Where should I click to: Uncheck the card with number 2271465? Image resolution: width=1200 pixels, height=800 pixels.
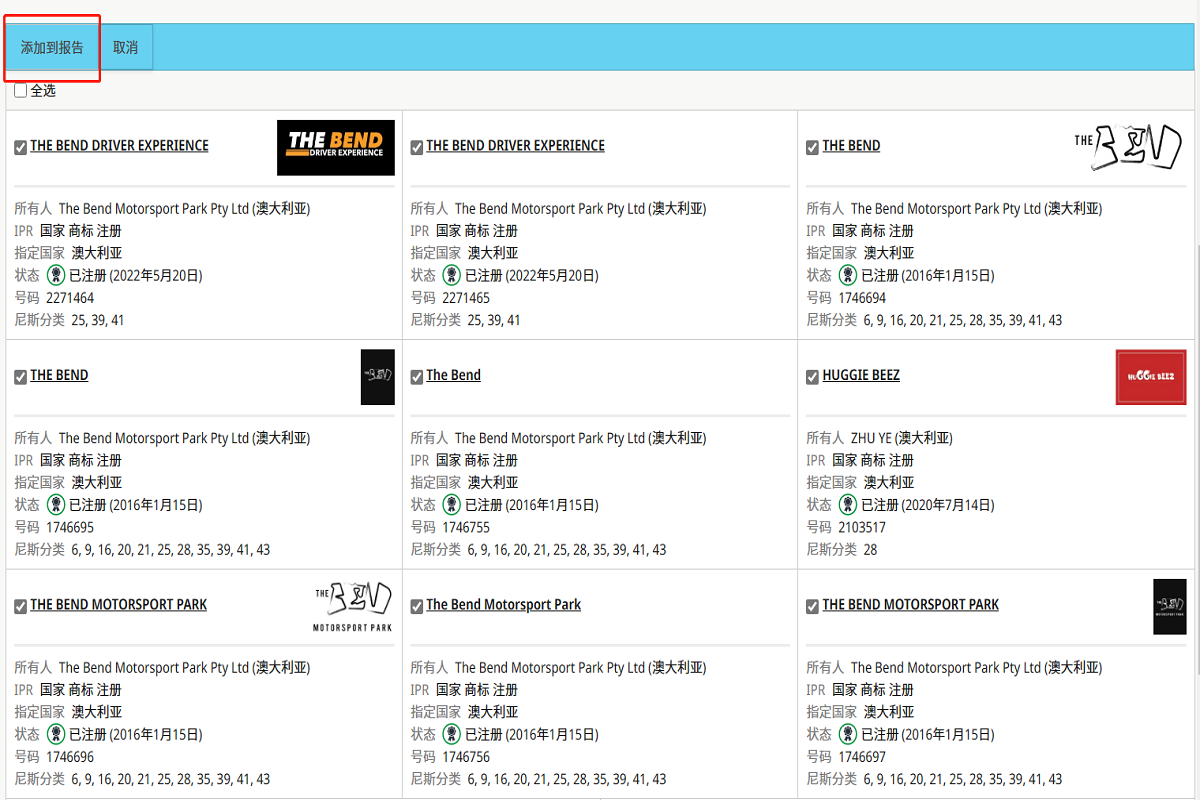[417, 148]
